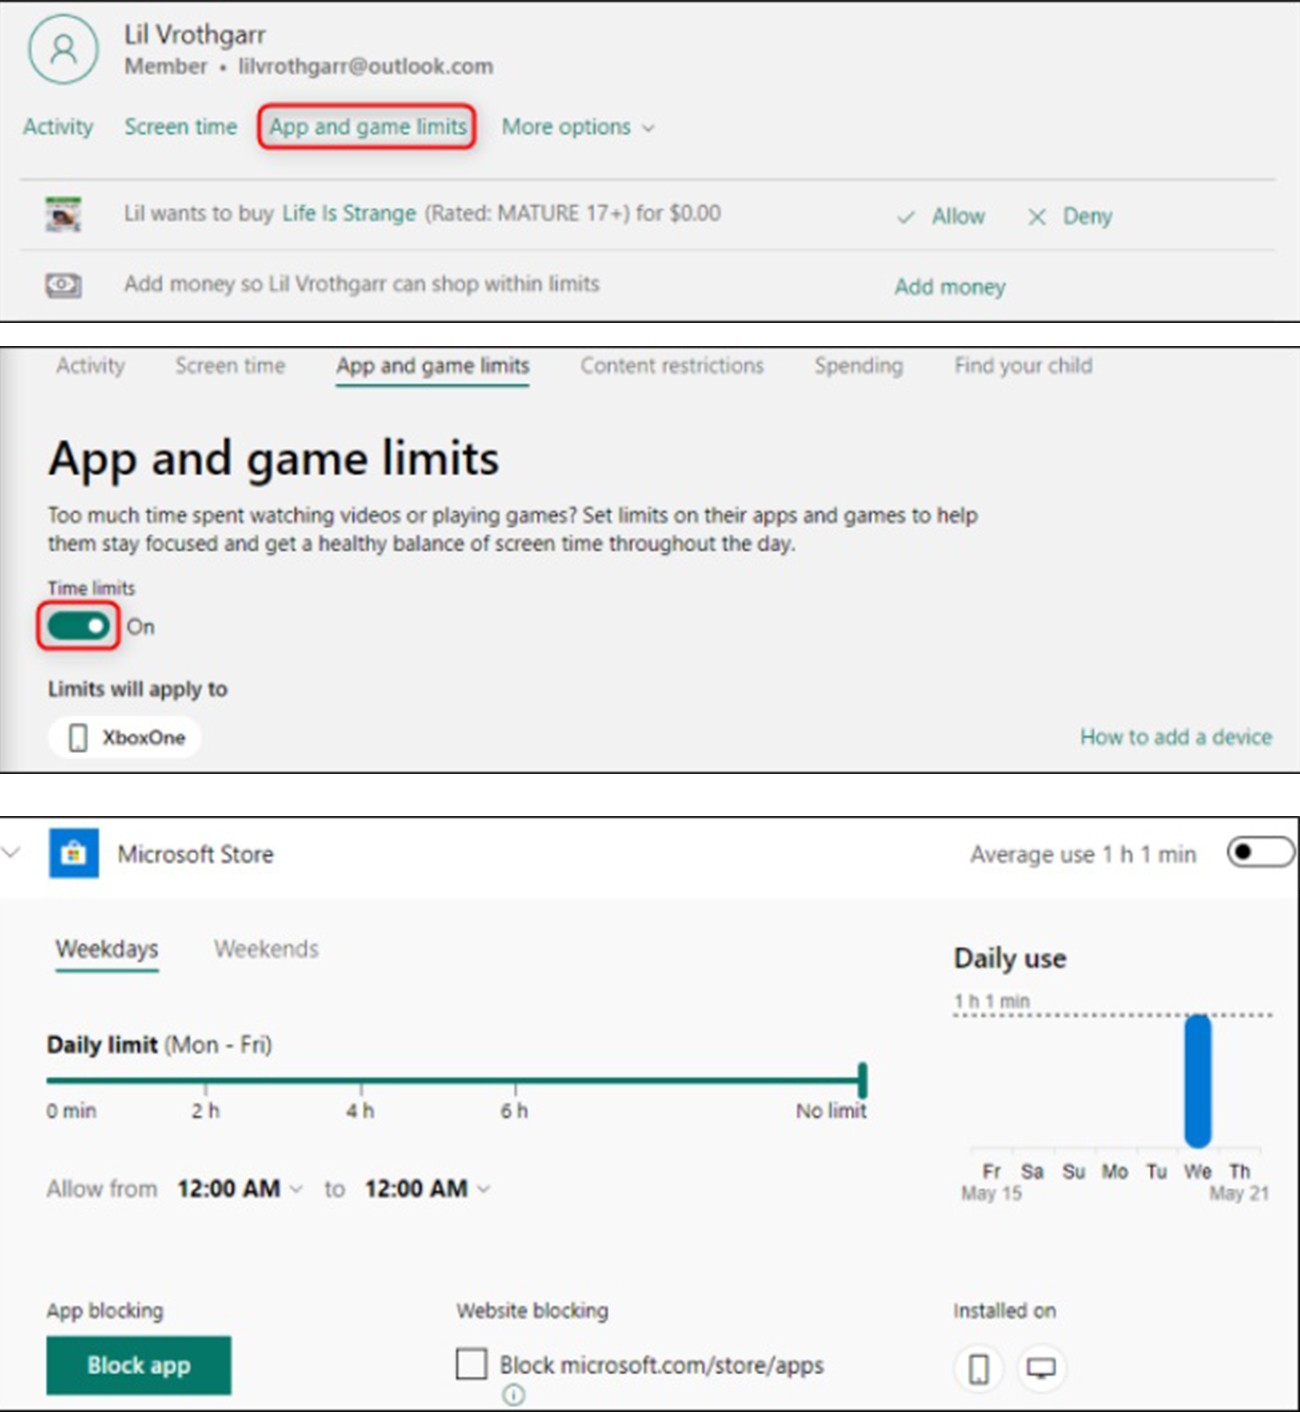Expand the More options dropdown

click(x=578, y=127)
